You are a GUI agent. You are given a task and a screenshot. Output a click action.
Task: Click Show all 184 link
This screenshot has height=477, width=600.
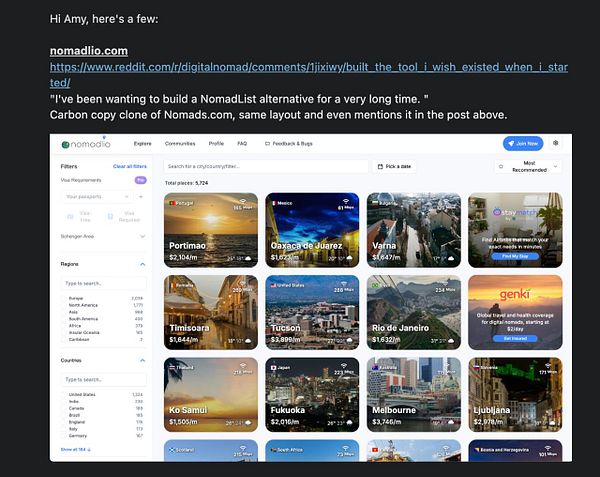pos(75,449)
